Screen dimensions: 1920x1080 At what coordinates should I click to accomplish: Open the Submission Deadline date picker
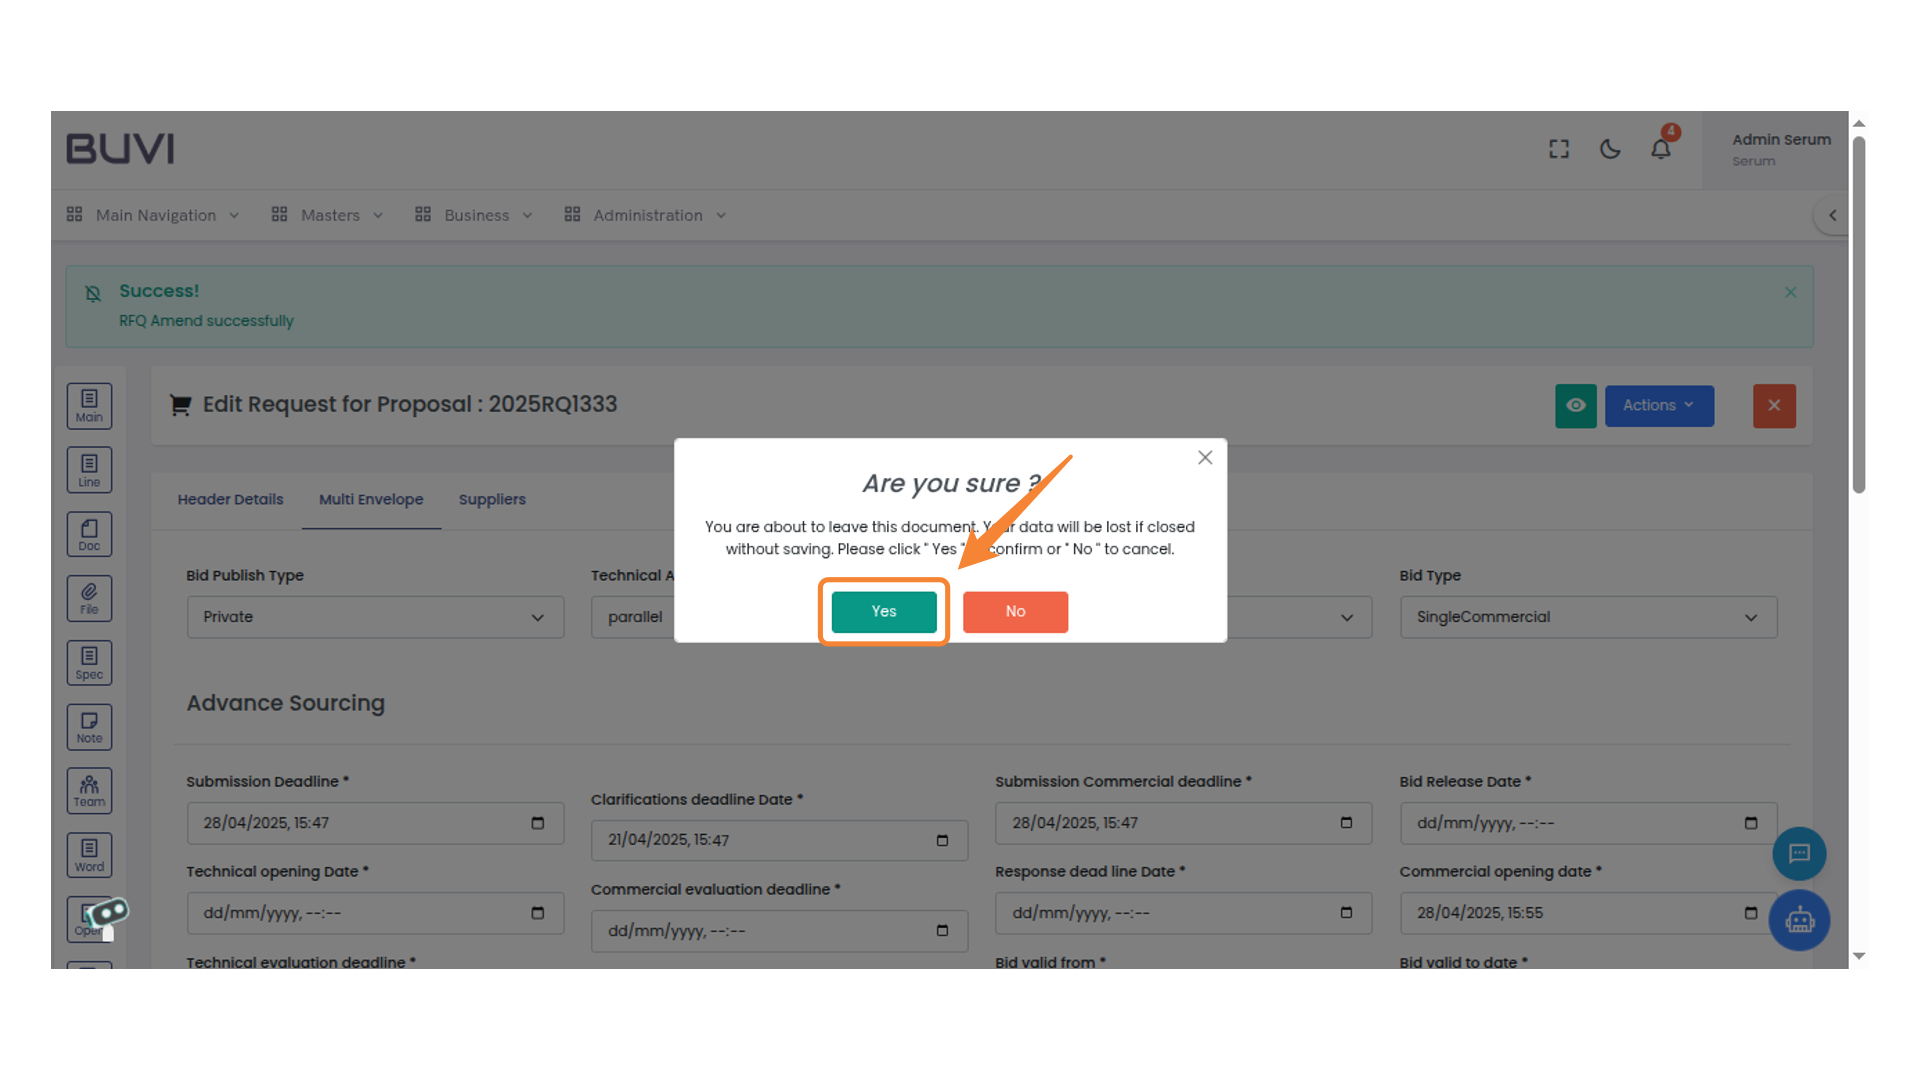(537, 823)
